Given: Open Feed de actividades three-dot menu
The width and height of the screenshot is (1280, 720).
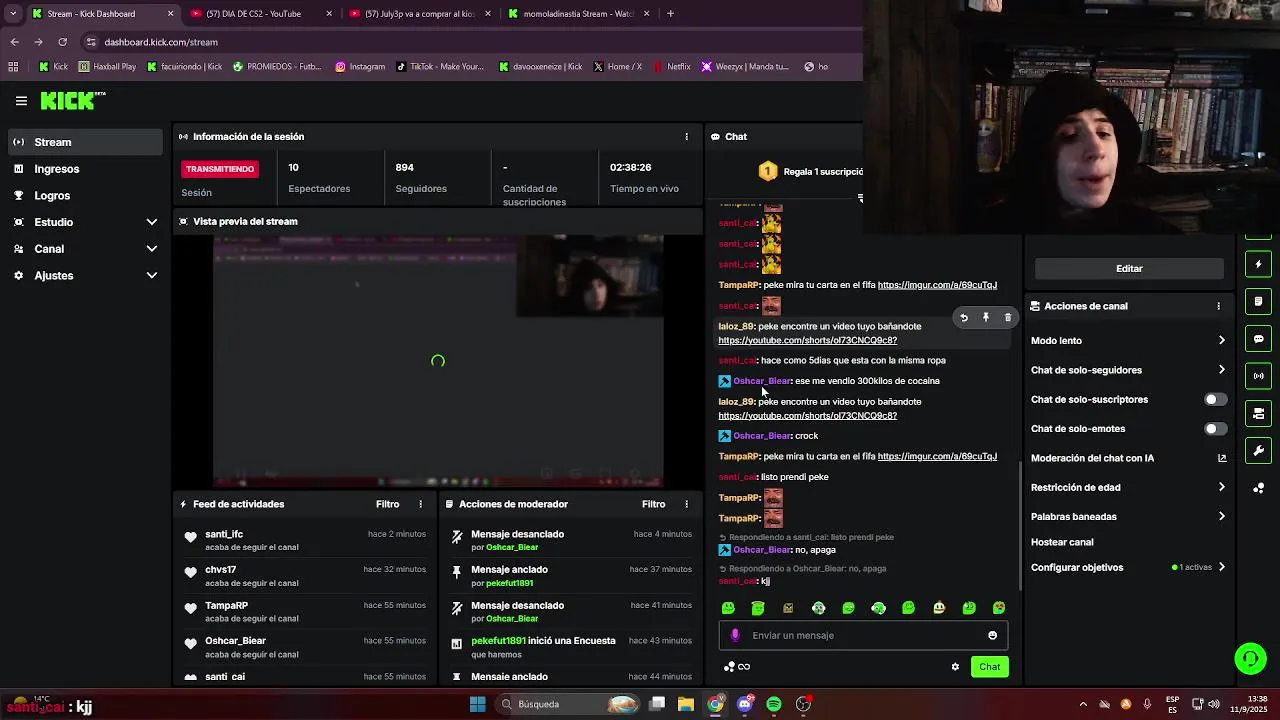Looking at the screenshot, I should (420, 505).
